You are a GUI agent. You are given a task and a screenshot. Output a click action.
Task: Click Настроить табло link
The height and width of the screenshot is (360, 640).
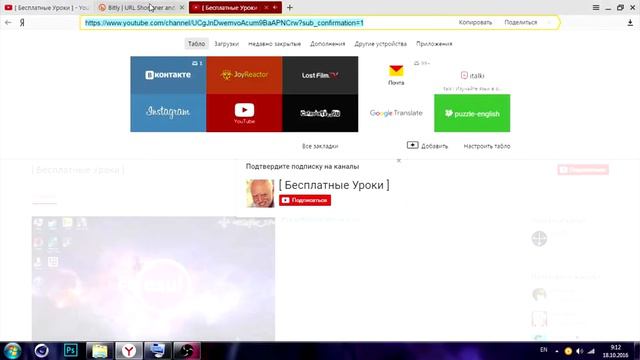point(487,146)
